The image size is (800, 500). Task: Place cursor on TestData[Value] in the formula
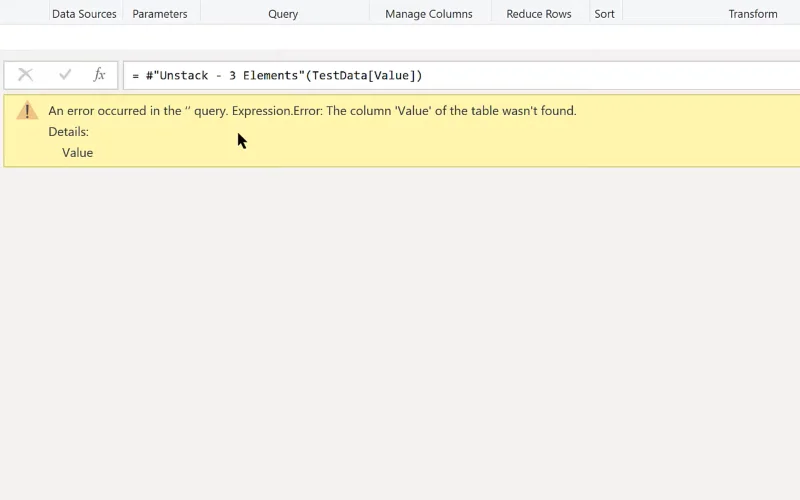pyautogui.click(x=364, y=76)
